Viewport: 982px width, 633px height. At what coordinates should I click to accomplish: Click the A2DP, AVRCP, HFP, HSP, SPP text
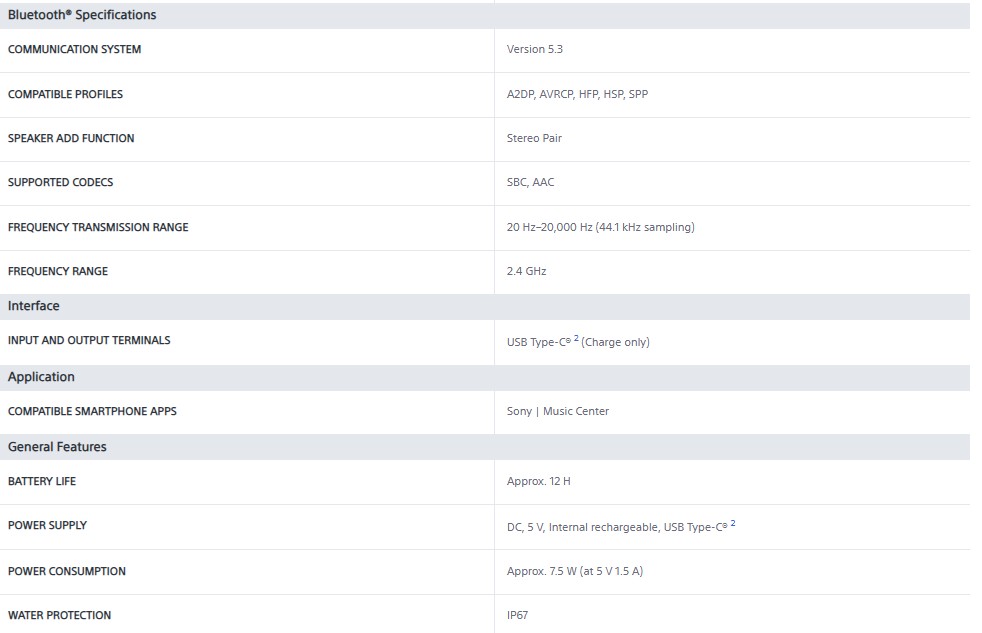[577, 94]
